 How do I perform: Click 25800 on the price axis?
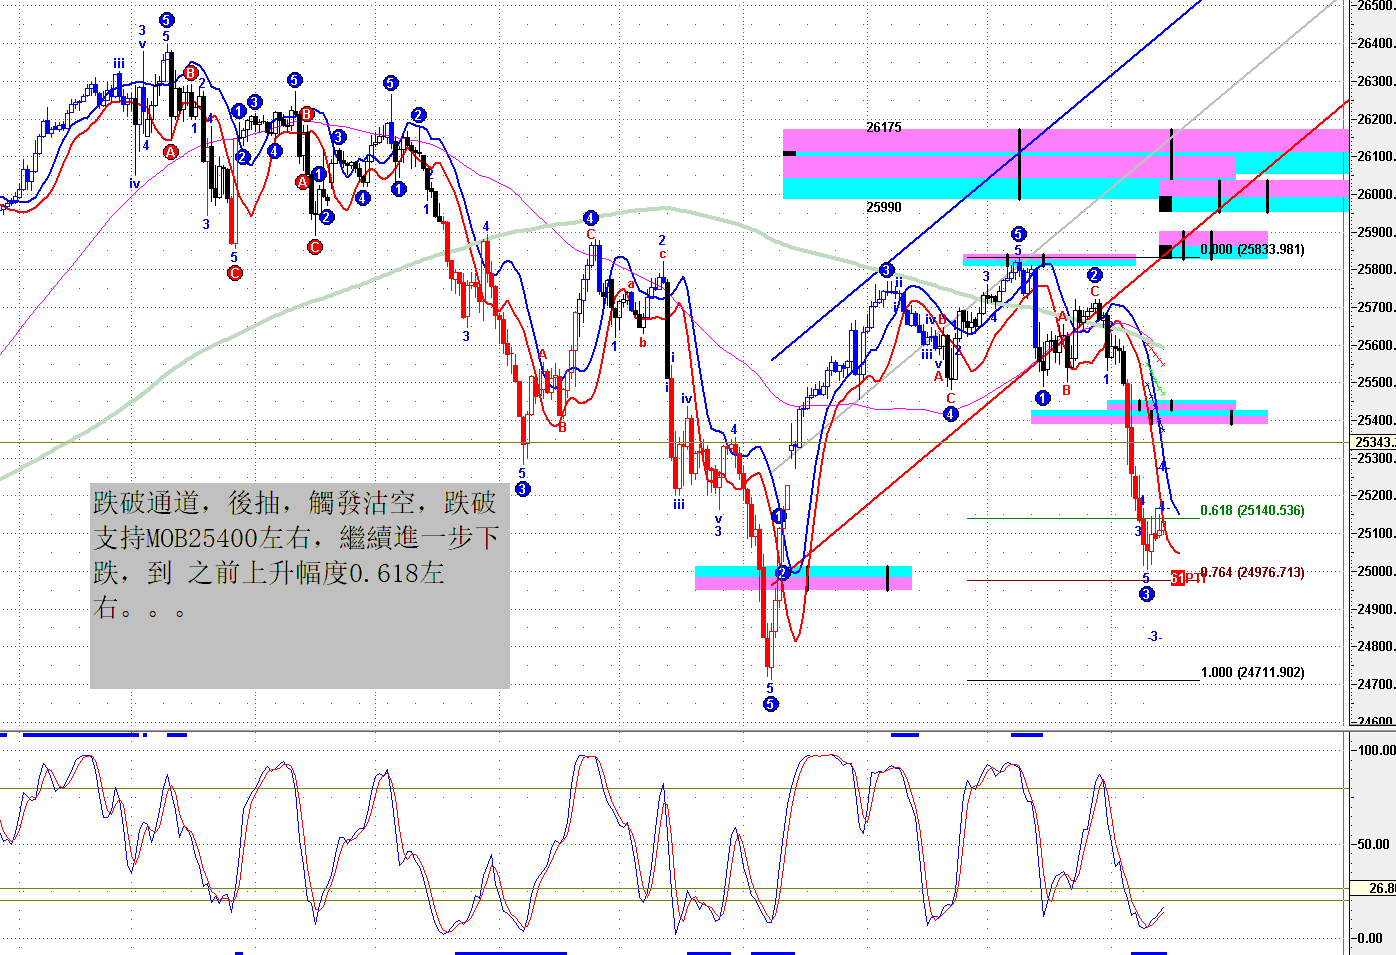click(x=1376, y=269)
